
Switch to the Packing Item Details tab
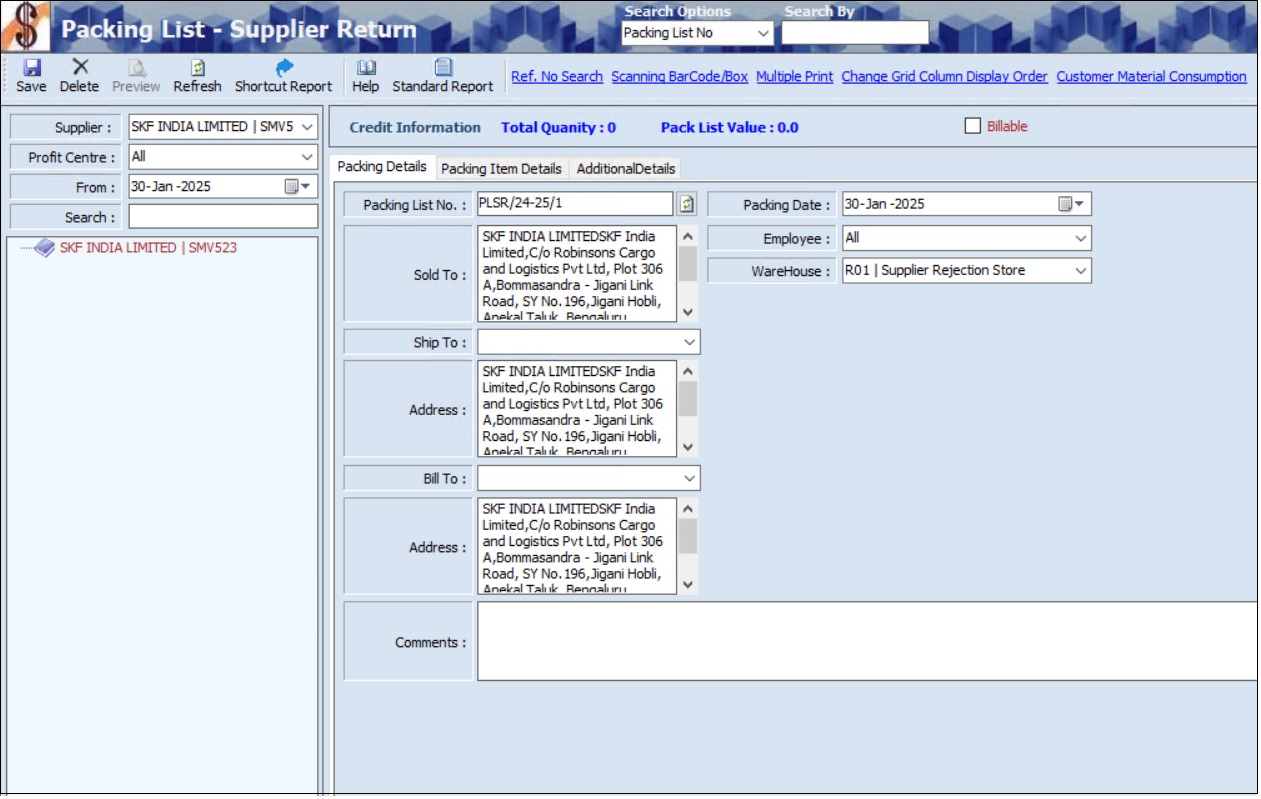(501, 168)
